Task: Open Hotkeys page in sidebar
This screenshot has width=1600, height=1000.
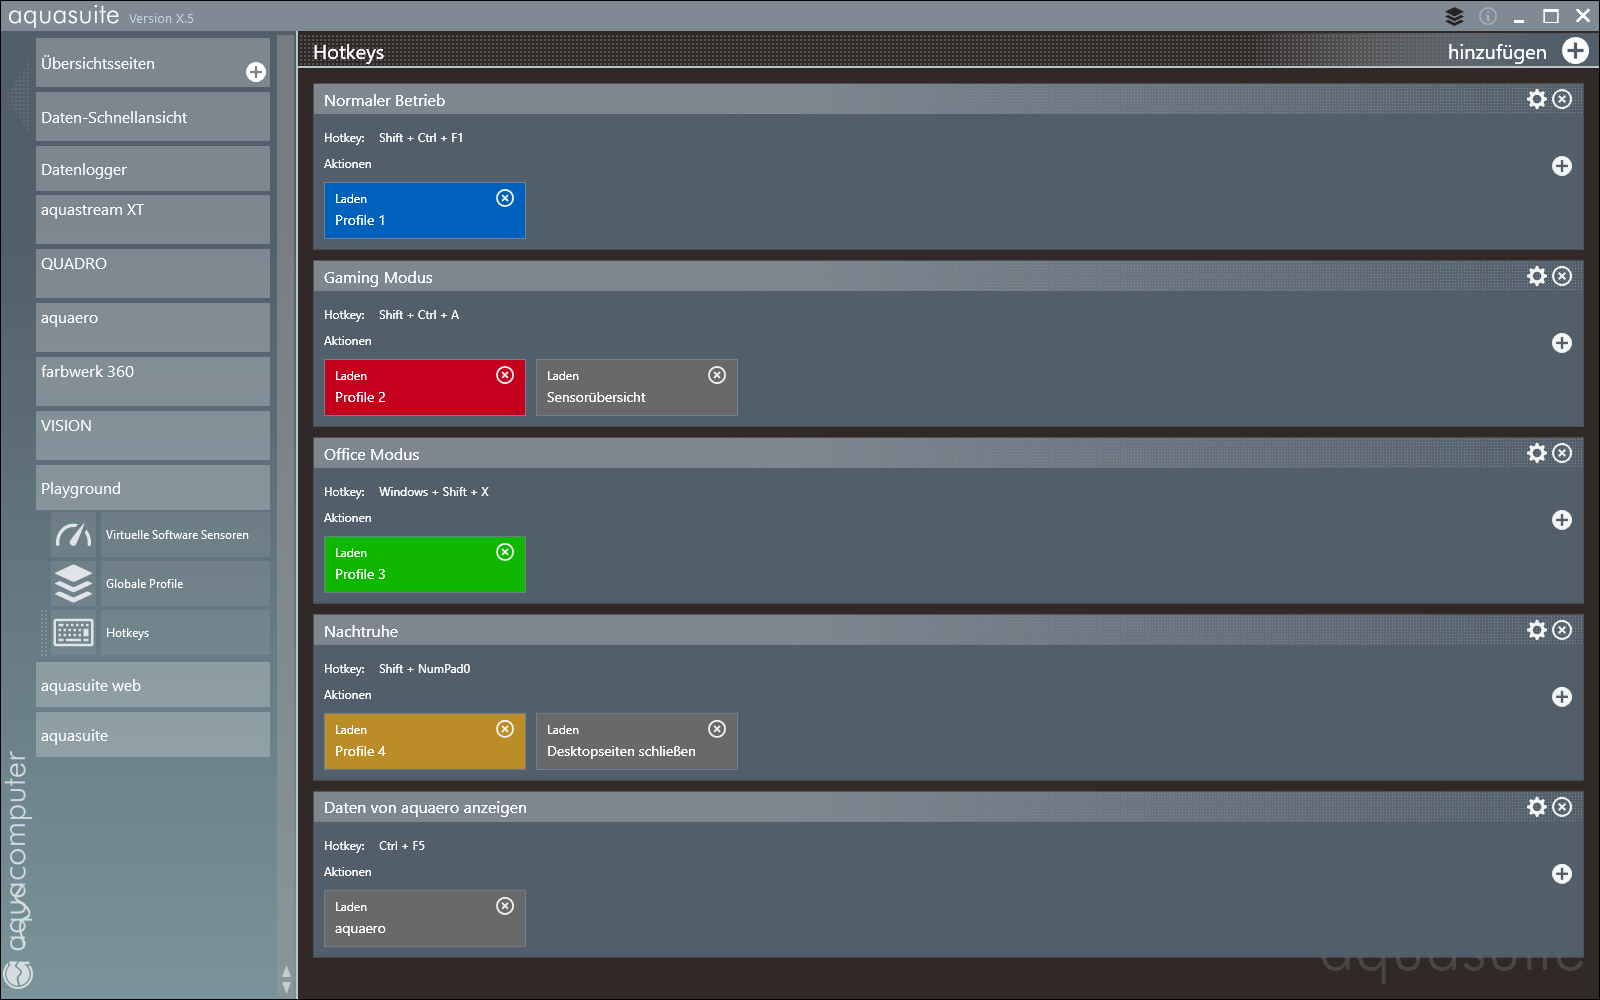Action: click(x=185, y=633)
